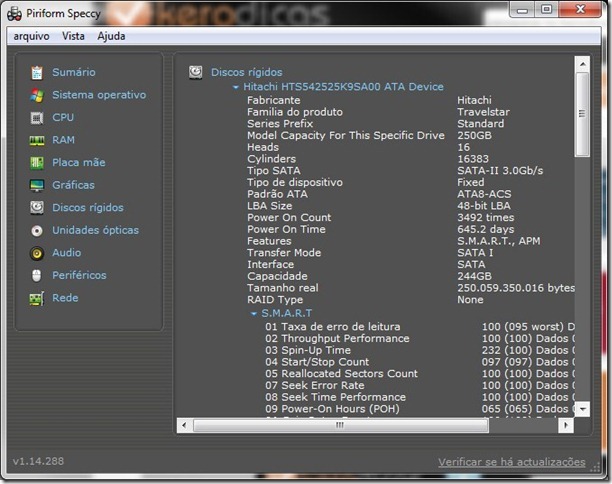
Task: Select the Capacidade row label
Action: (x=277, y=276)
